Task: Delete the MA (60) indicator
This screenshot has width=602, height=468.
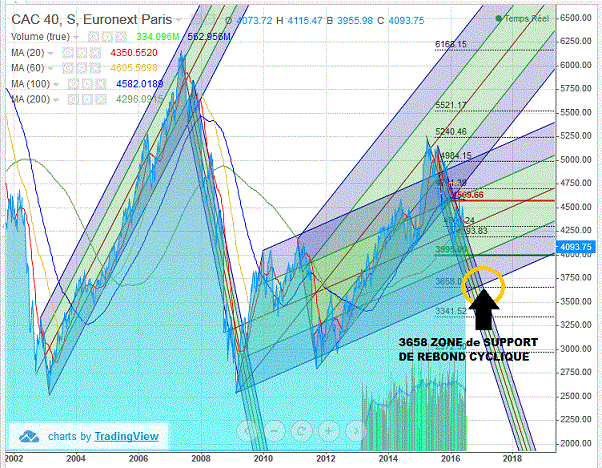Action: [95, 68]
